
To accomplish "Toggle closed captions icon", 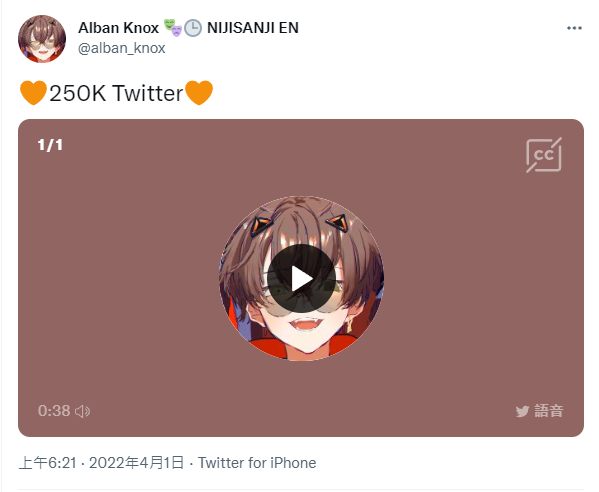I will point(544,155).
